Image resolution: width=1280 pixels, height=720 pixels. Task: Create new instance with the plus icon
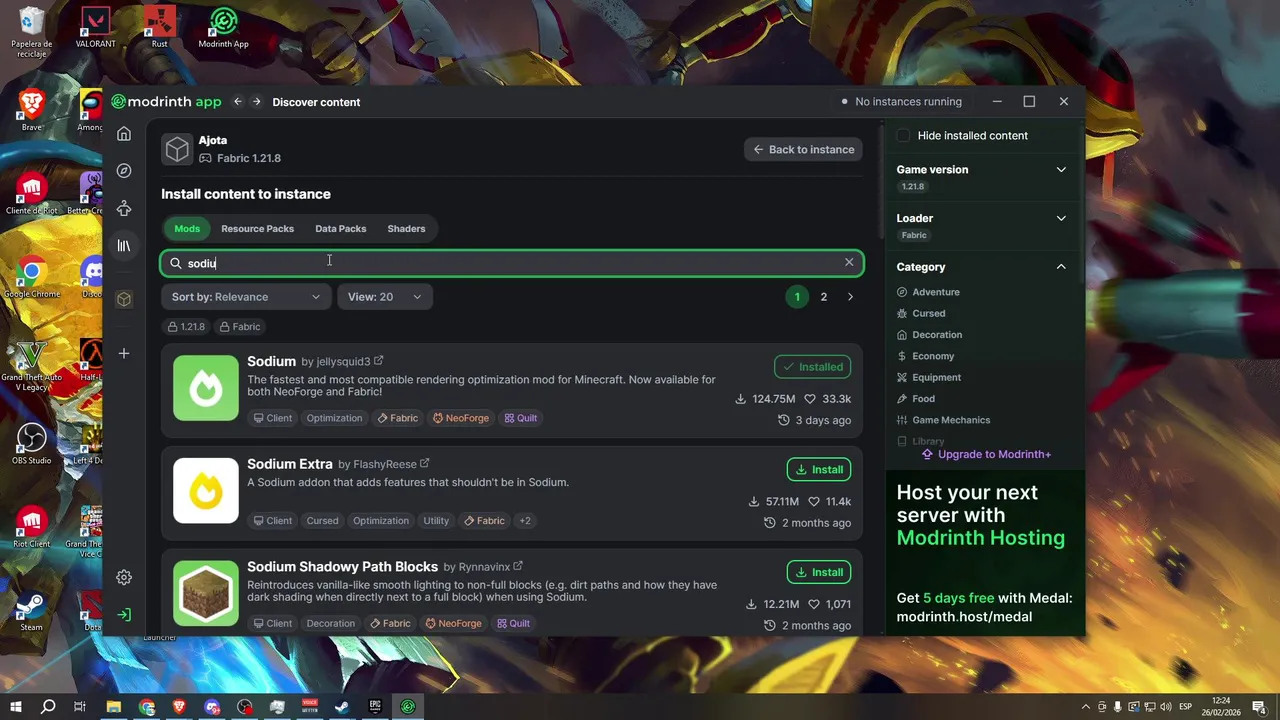click(124, 353)
